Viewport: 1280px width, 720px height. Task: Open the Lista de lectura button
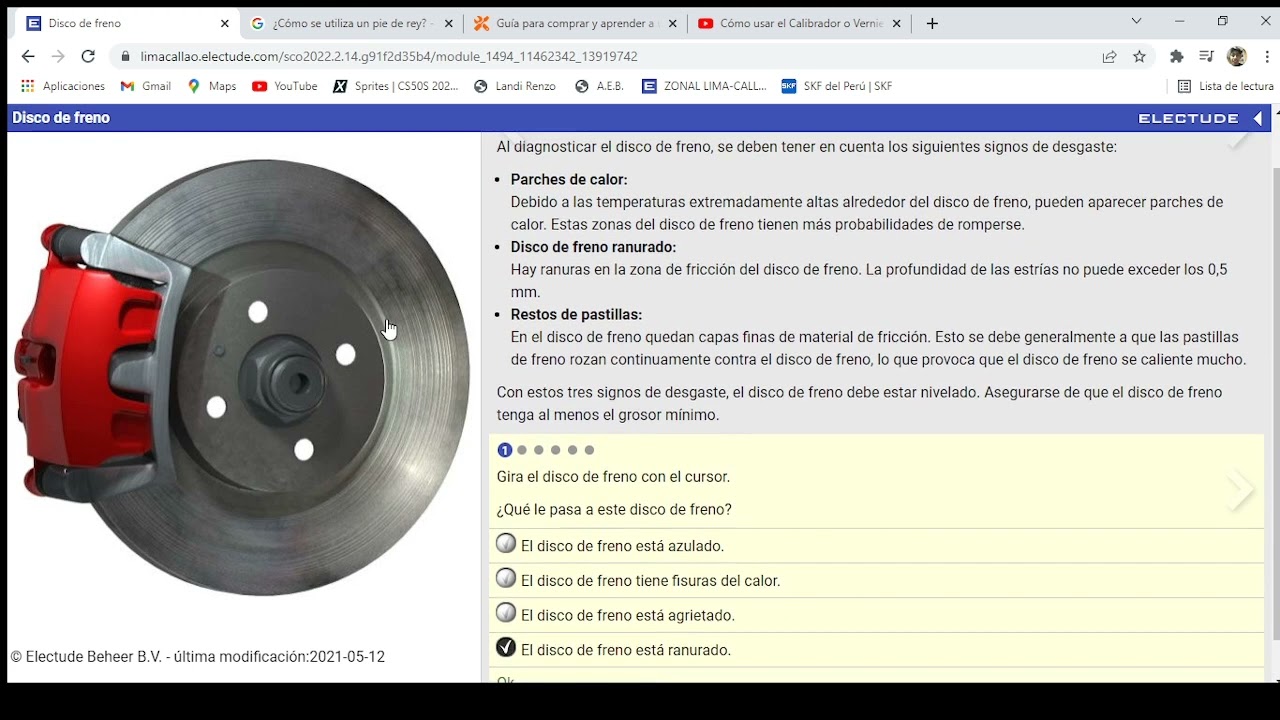pyautogui.click(x=1226, y=86)
